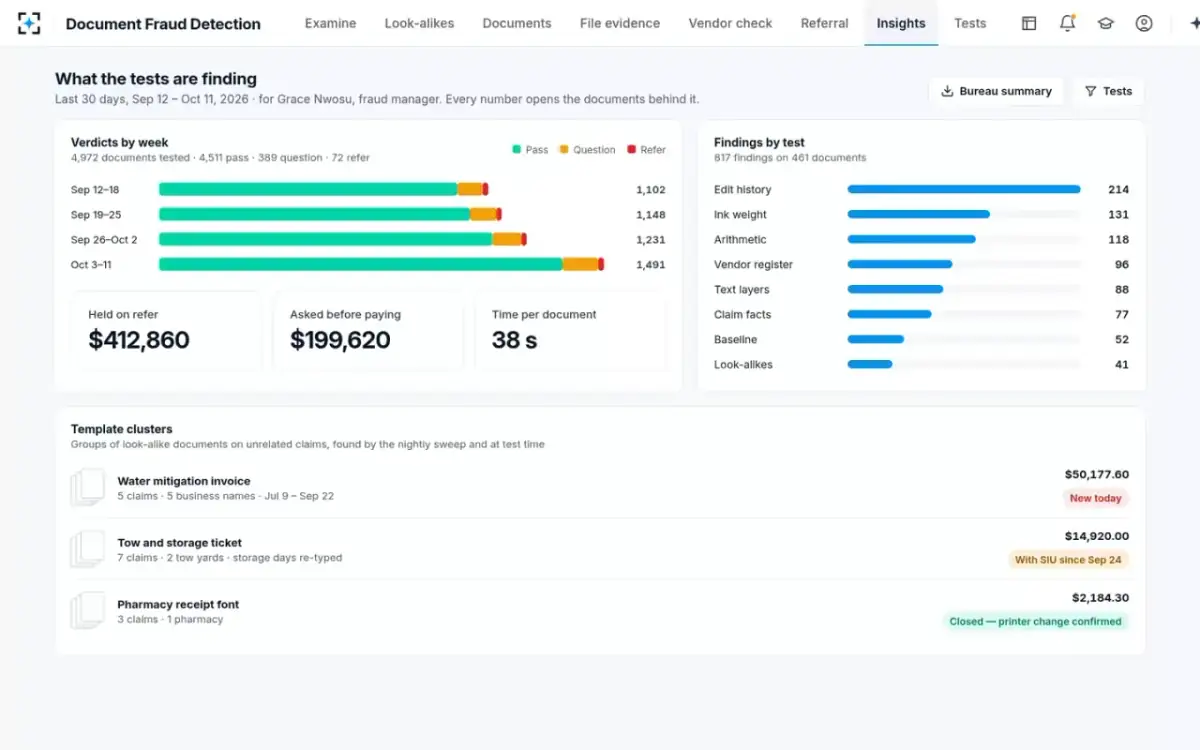
Task: Toggle the Question legend item
Action: pos(587,150)
